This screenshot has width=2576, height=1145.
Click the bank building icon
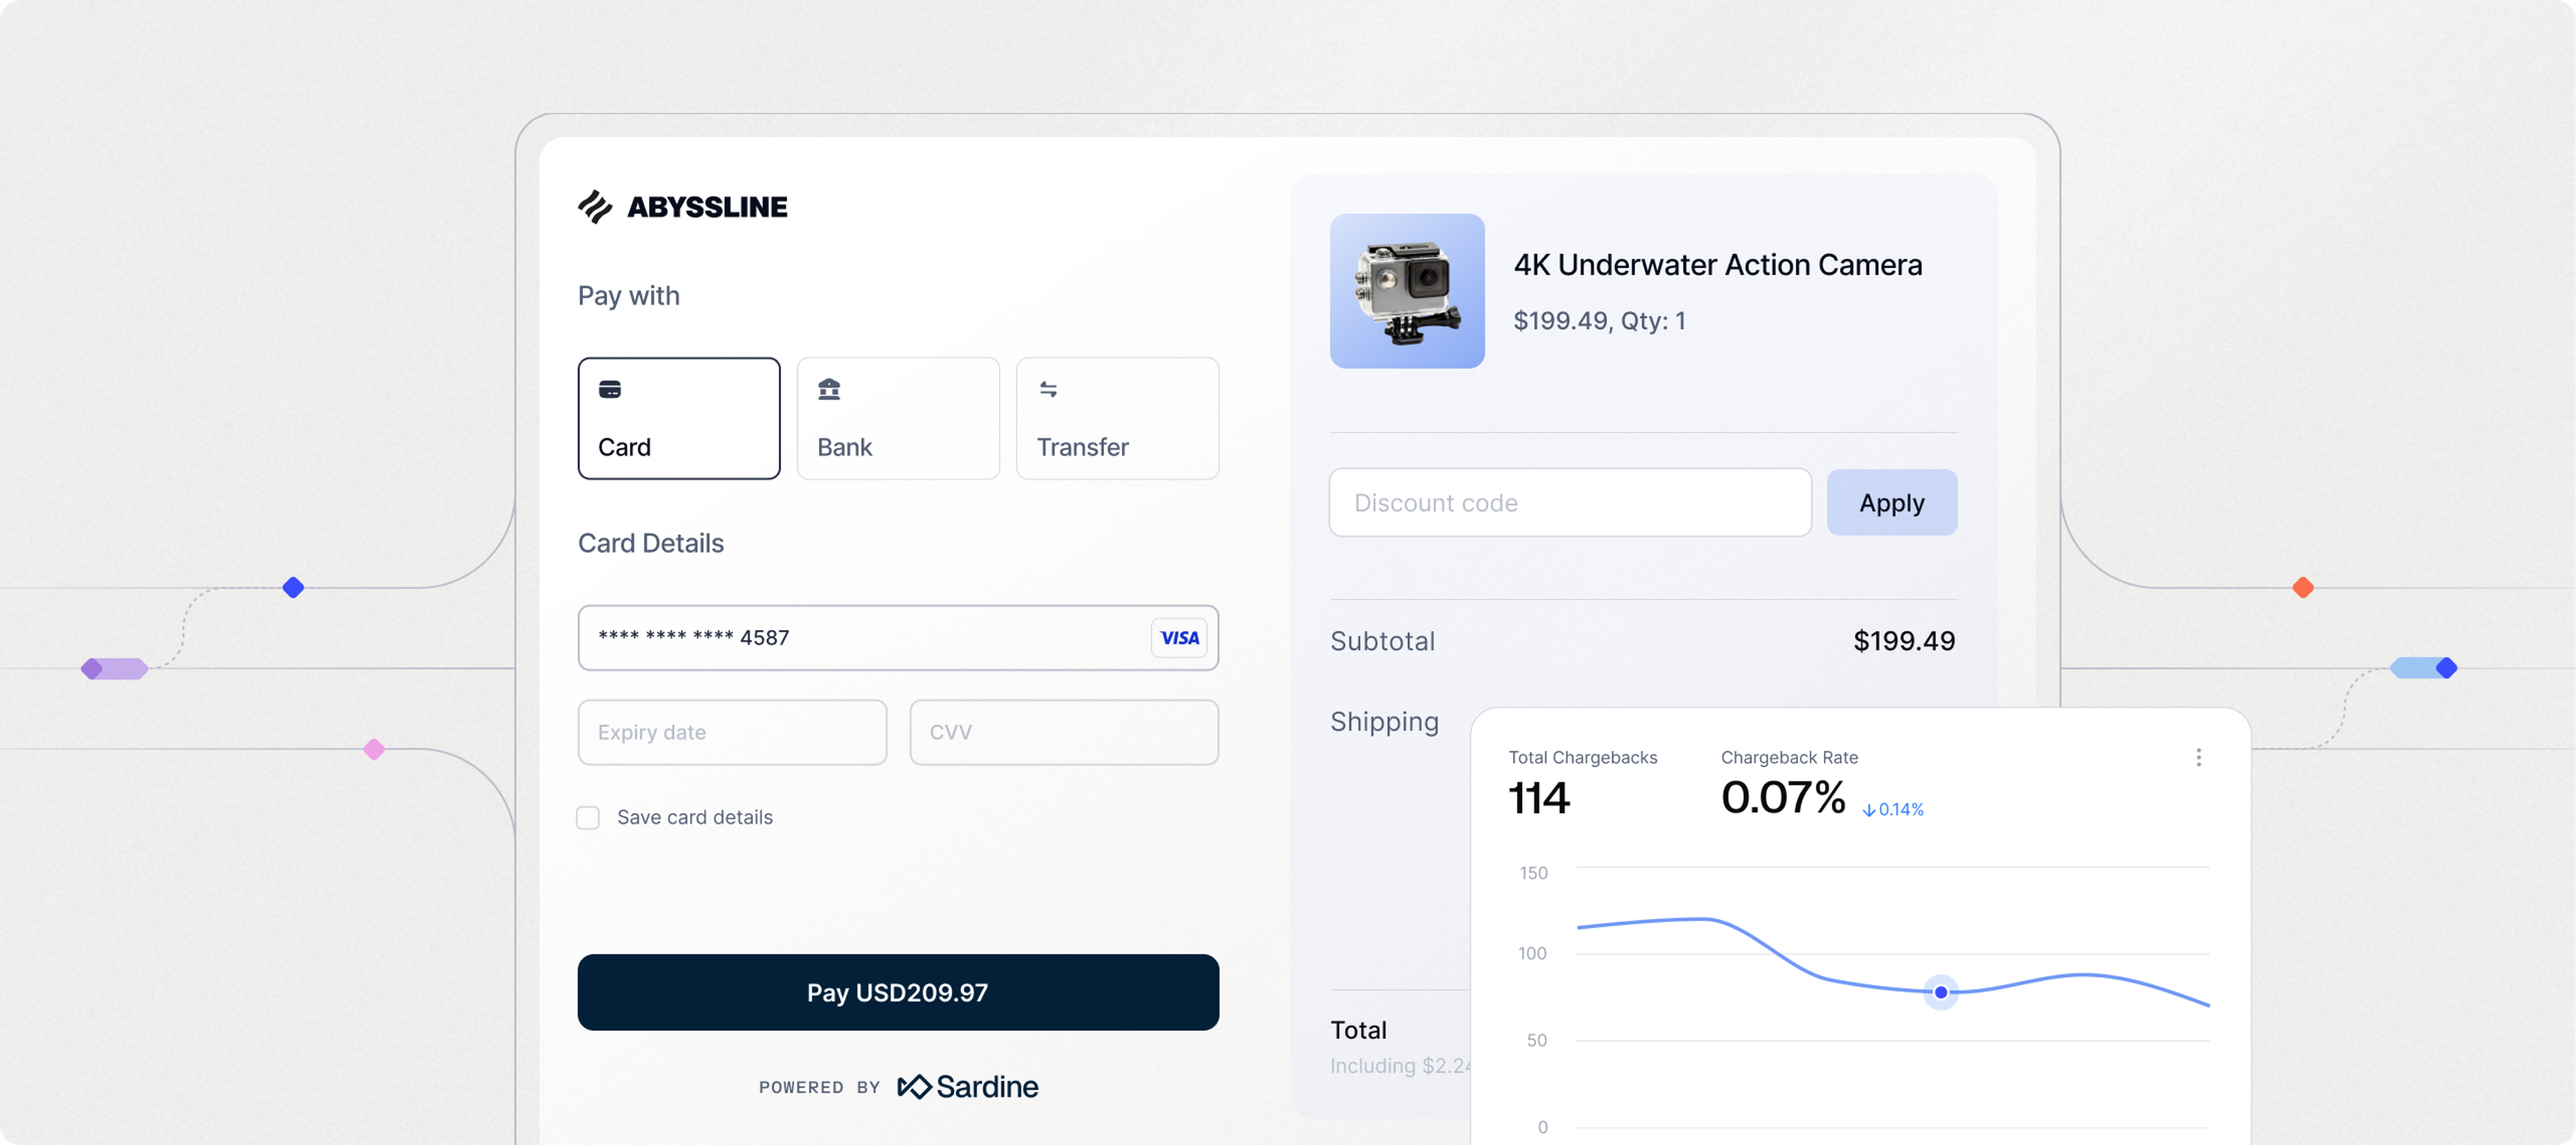(829, 389)
